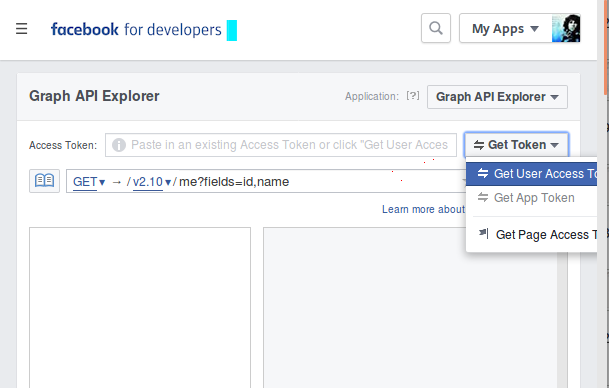Image resolution: width=609 pixels, height=388 pixels.
Task: Open the Graph API Explorer application dropdown
Action: [497, 97]
